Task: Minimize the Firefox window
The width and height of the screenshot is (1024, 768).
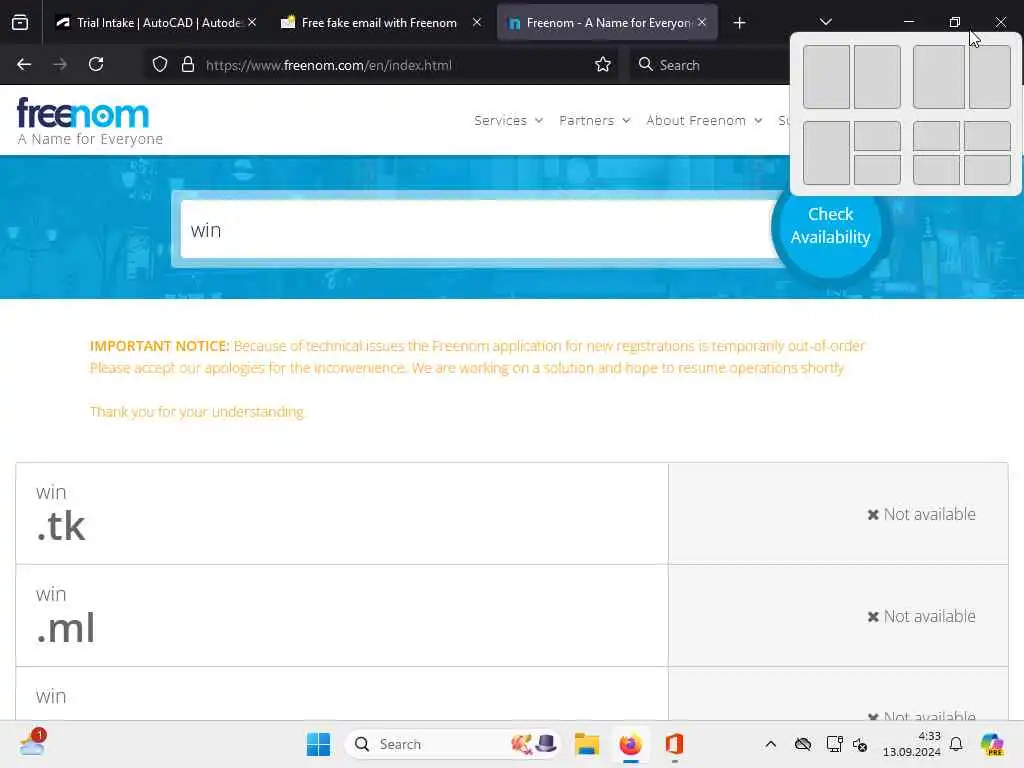Action: click(x=908, y=22)
